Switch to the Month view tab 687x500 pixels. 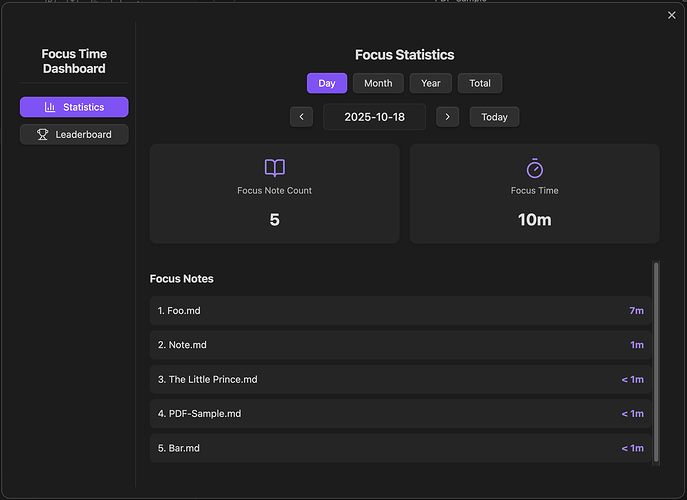pyautogui.click(x=378, y=83)
